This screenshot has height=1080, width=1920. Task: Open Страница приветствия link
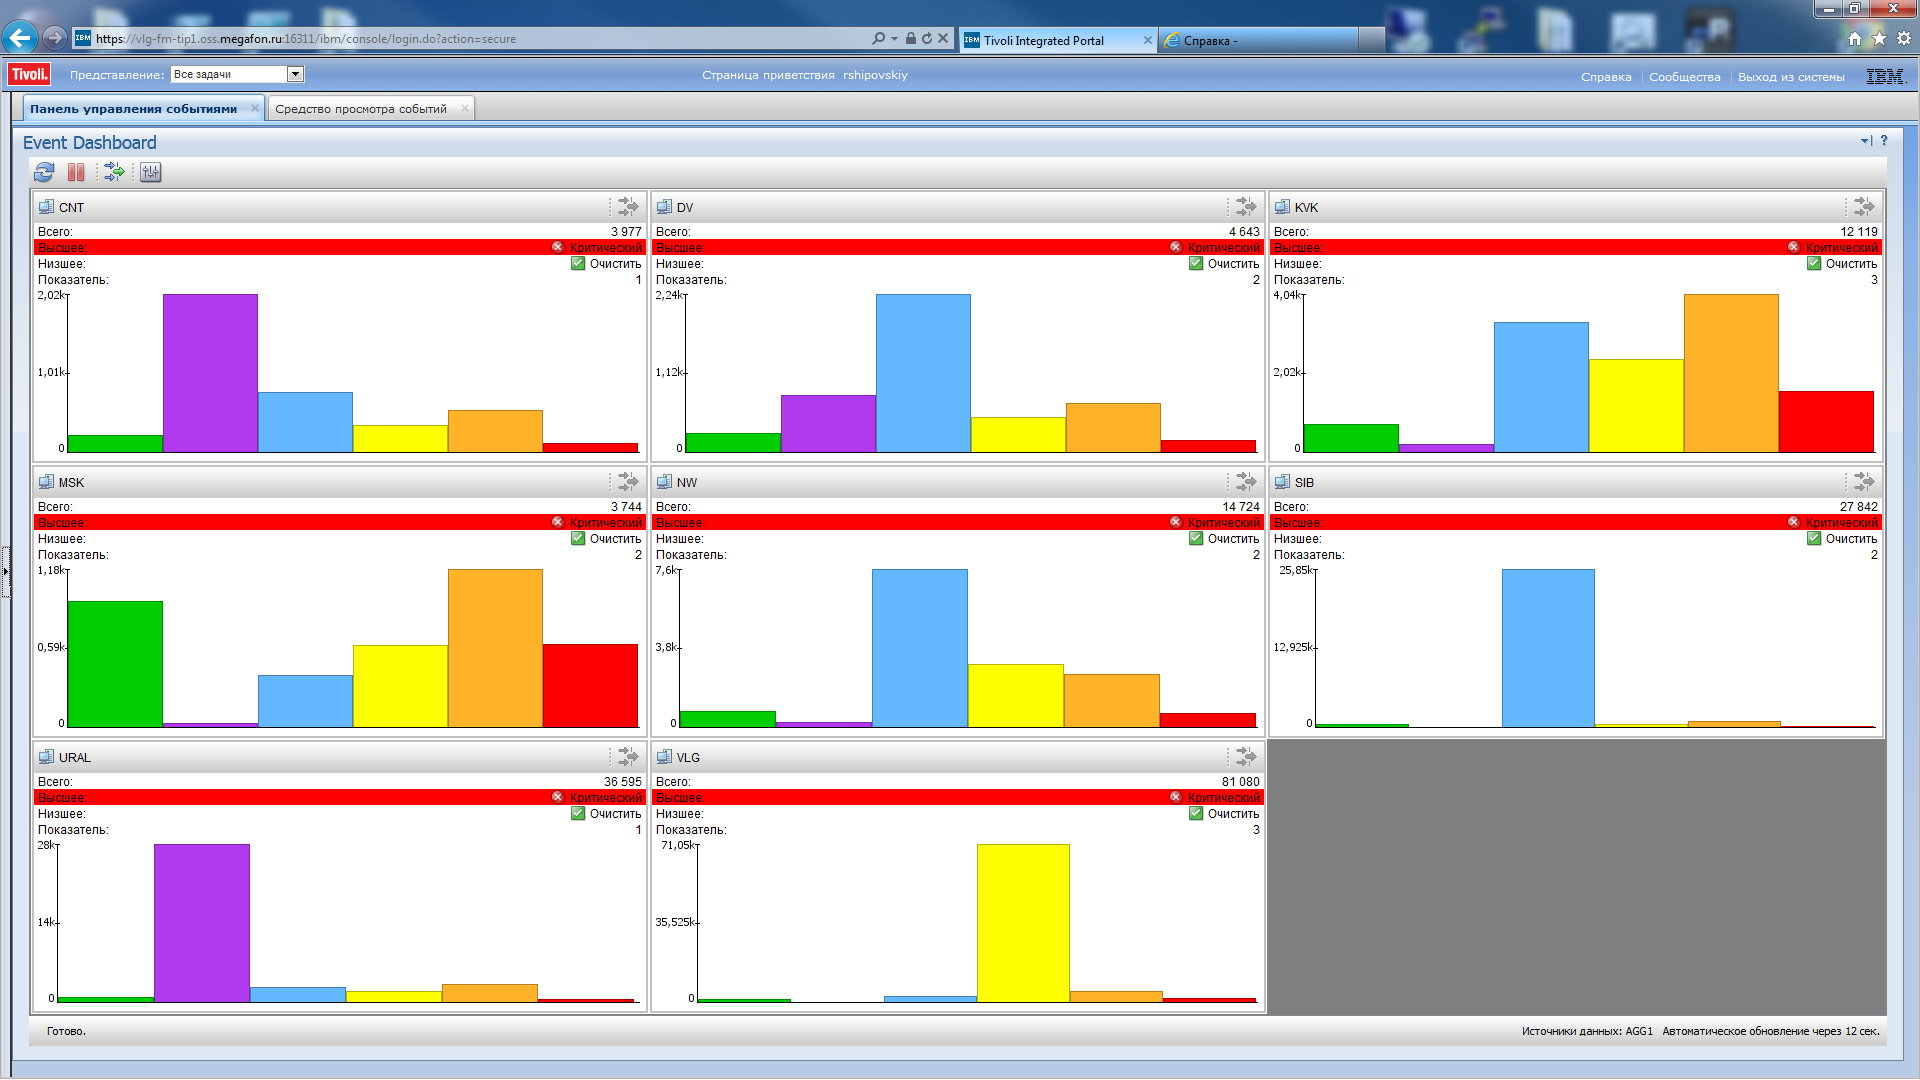(x=768, y=75)
